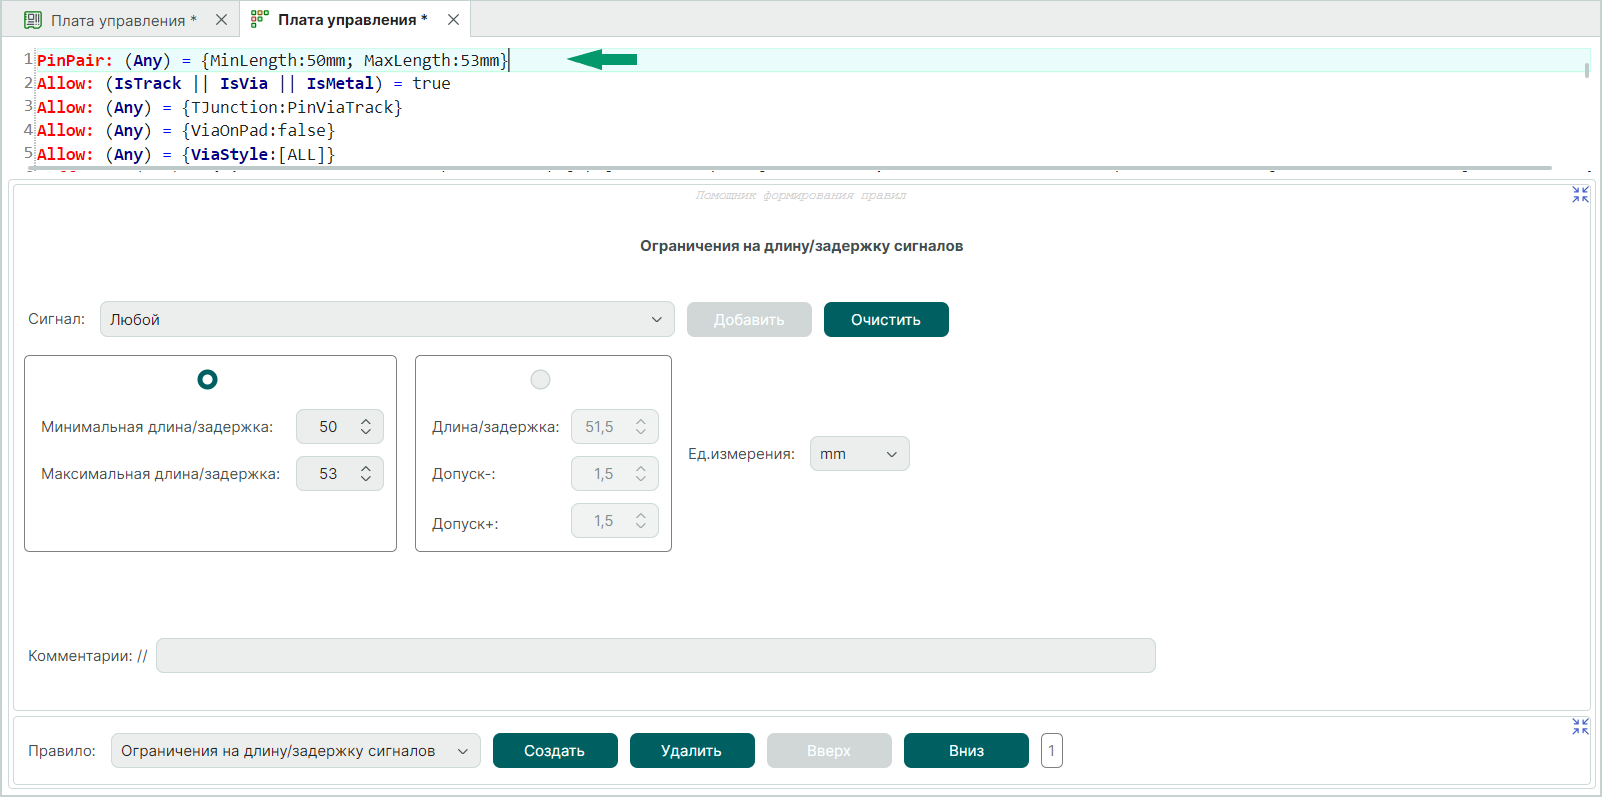Click the Добавить button
Screen dimensions: 1602x797
coord(749,320)
